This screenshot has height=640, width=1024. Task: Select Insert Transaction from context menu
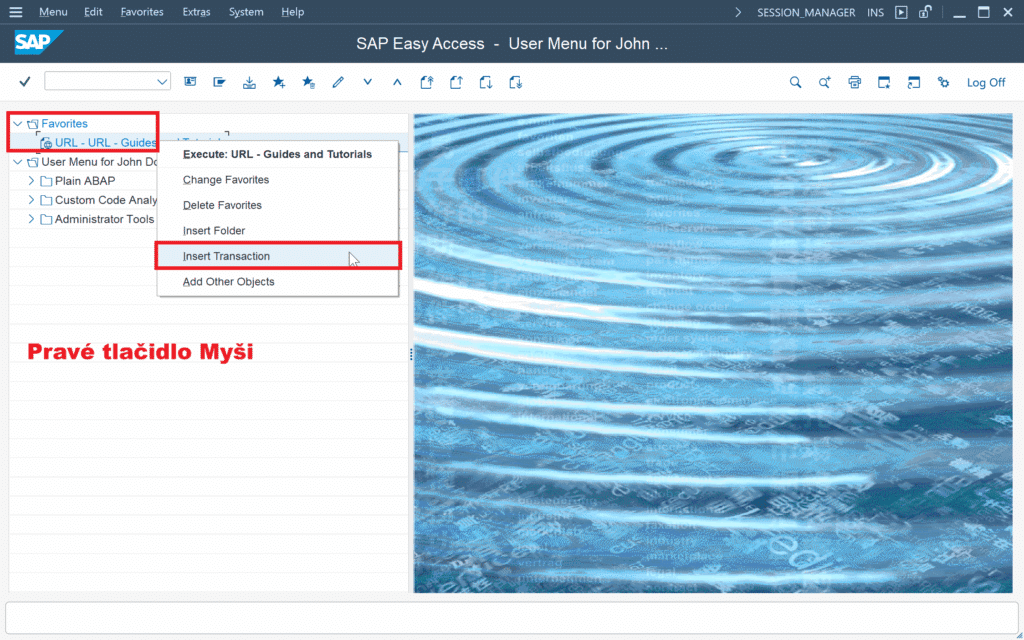227,256
